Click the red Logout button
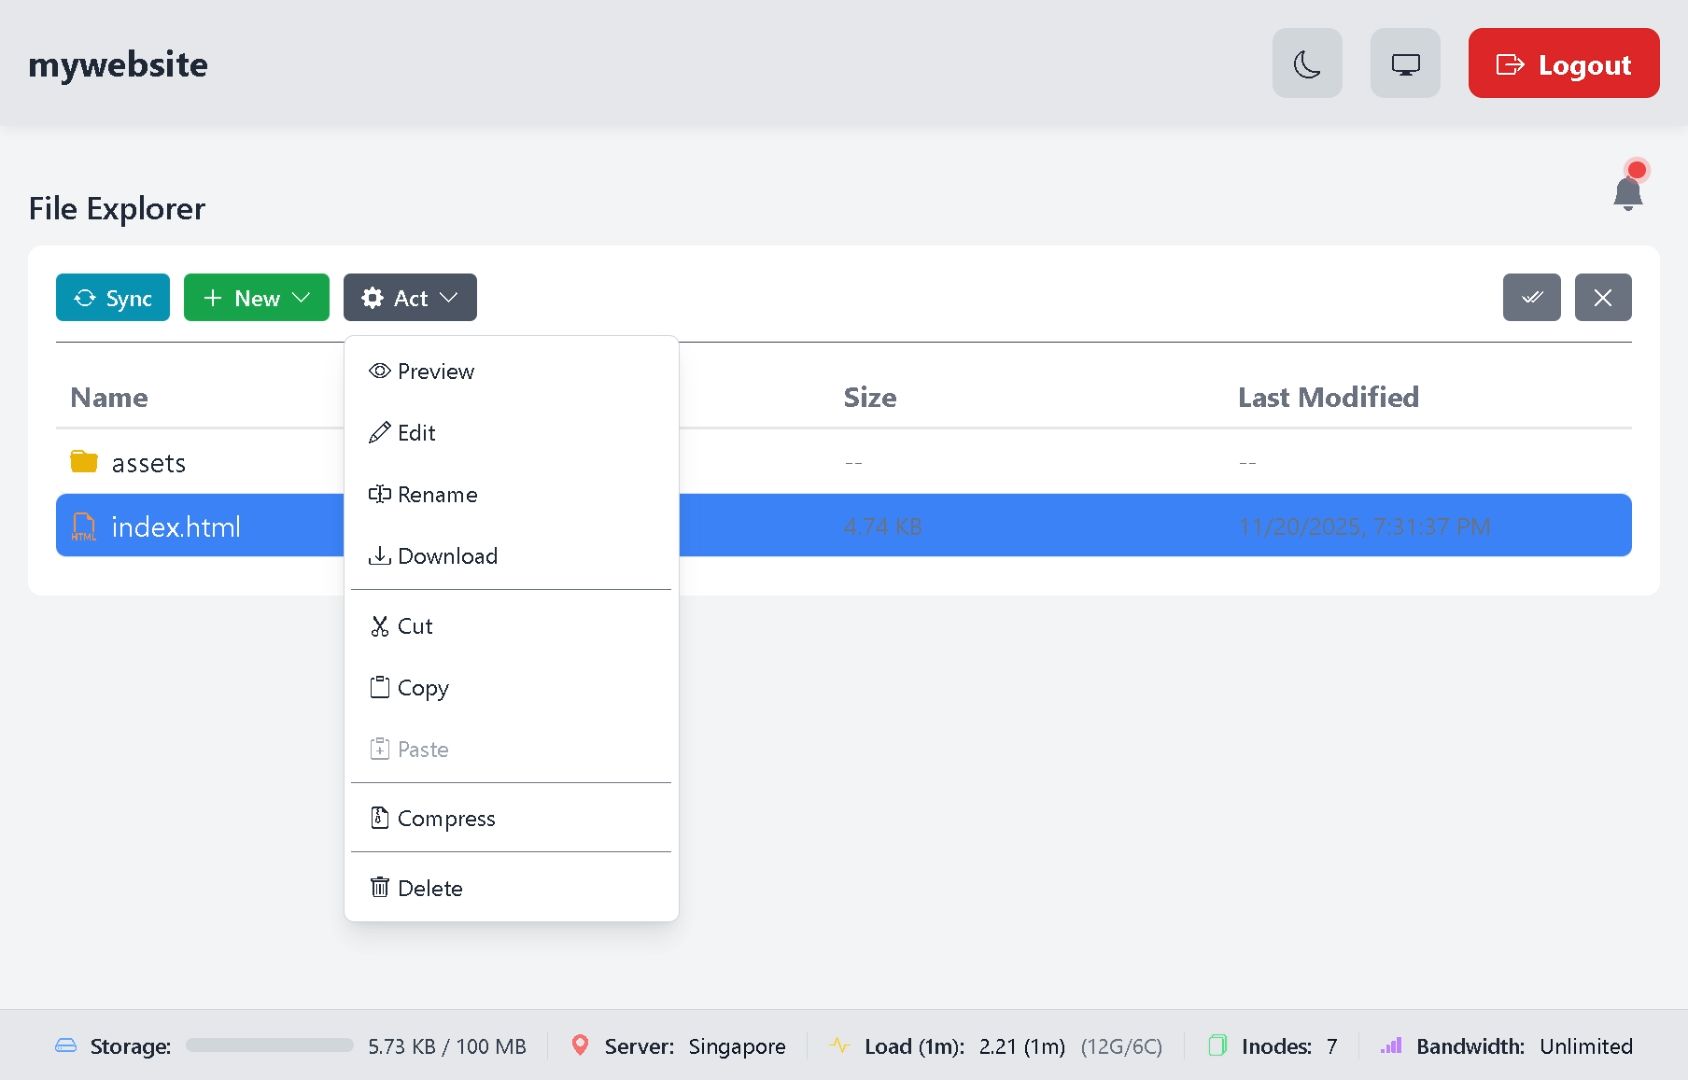 [1563, 64]
